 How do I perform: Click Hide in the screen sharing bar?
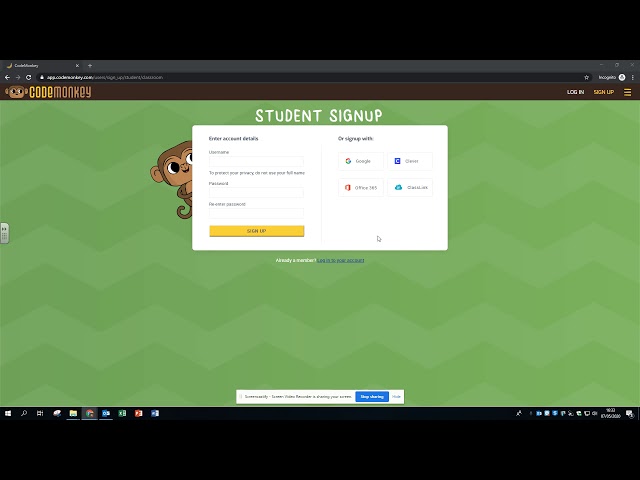396,397
